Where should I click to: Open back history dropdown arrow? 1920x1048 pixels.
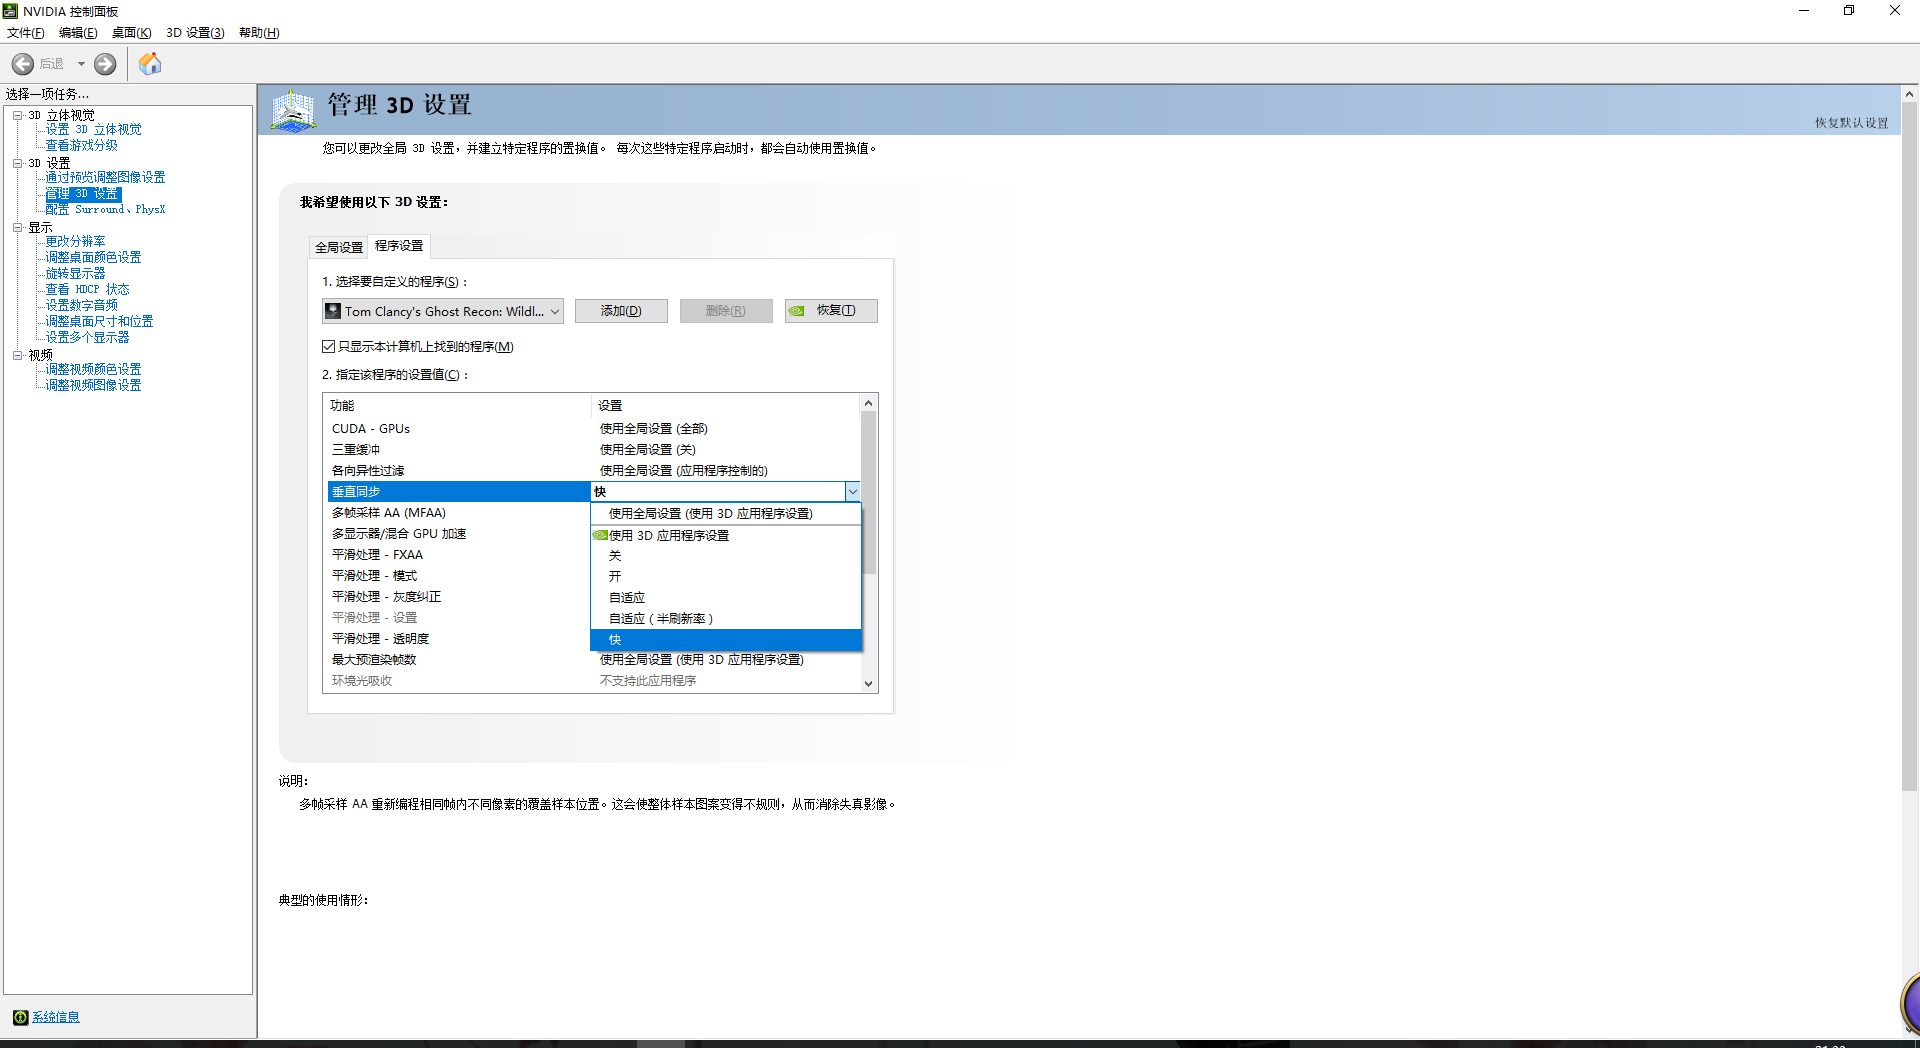pyautogui.click(x=81, y=64)
